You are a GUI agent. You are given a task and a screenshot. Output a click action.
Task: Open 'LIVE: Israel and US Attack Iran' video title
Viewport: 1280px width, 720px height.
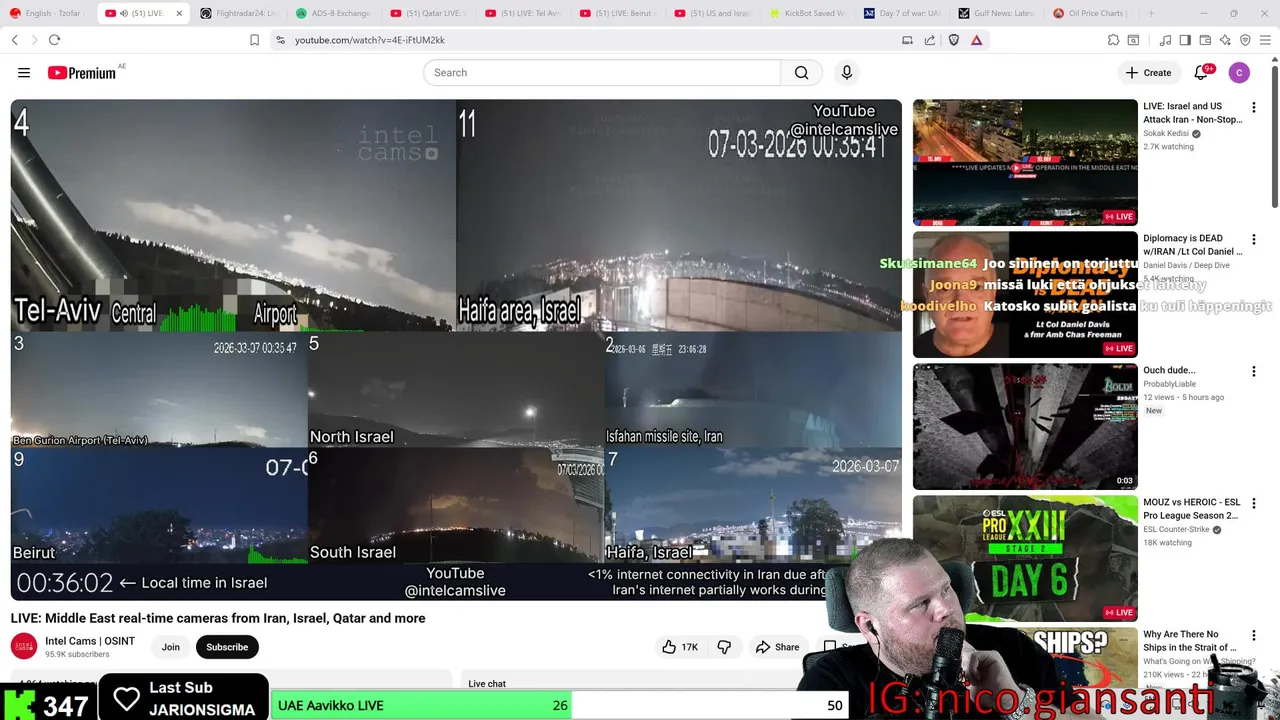(1193, 113)
